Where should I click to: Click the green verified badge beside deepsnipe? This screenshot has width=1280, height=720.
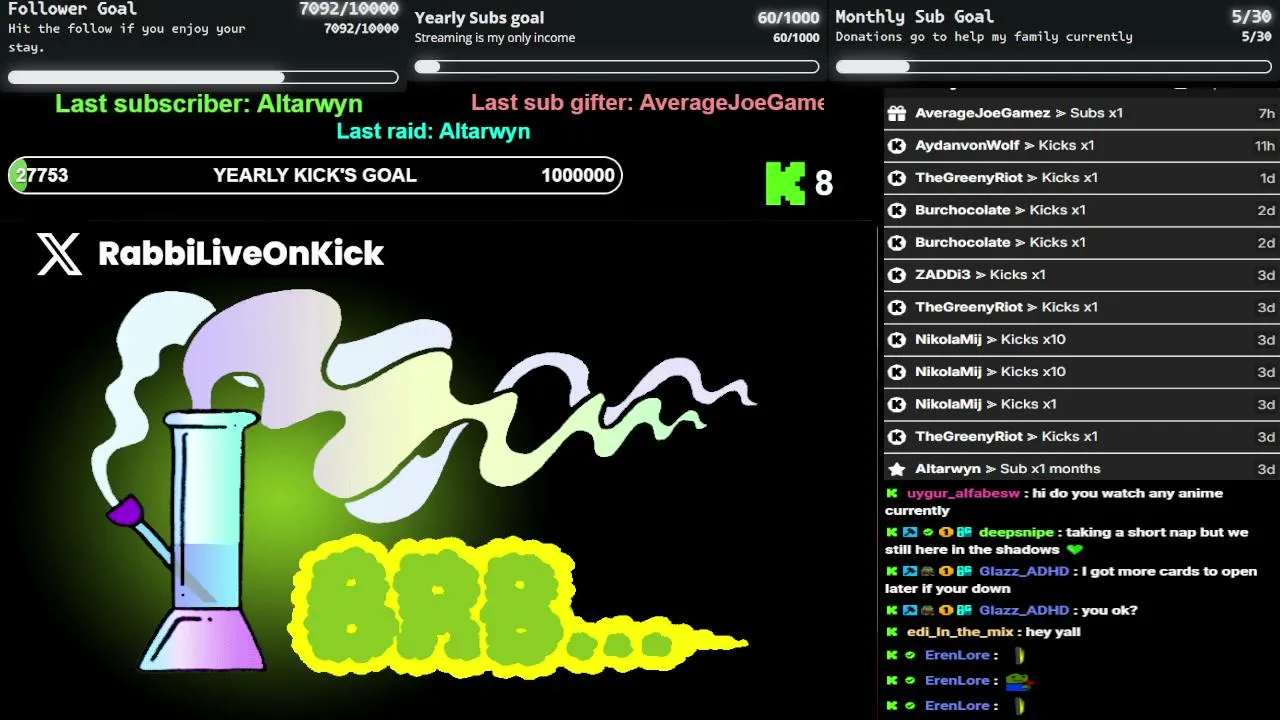tap(928, 533)
